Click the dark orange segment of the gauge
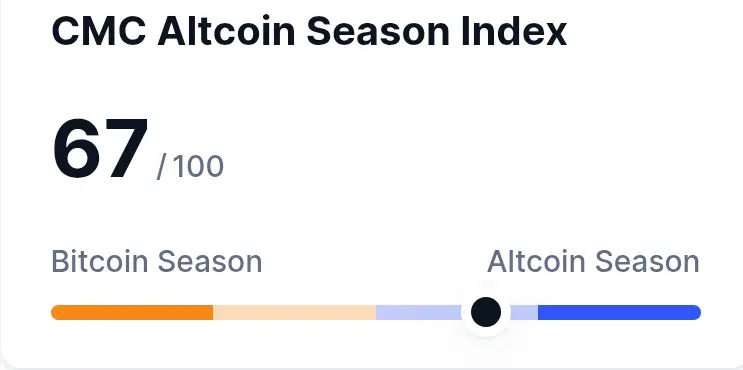The width and height of the screenshot is (743, 370). (x=132, y=313)
